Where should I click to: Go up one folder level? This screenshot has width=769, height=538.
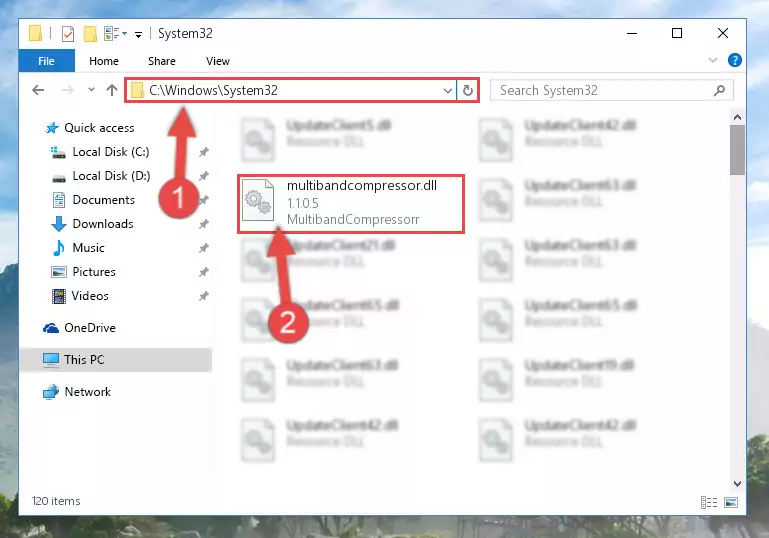click(112, 90)
